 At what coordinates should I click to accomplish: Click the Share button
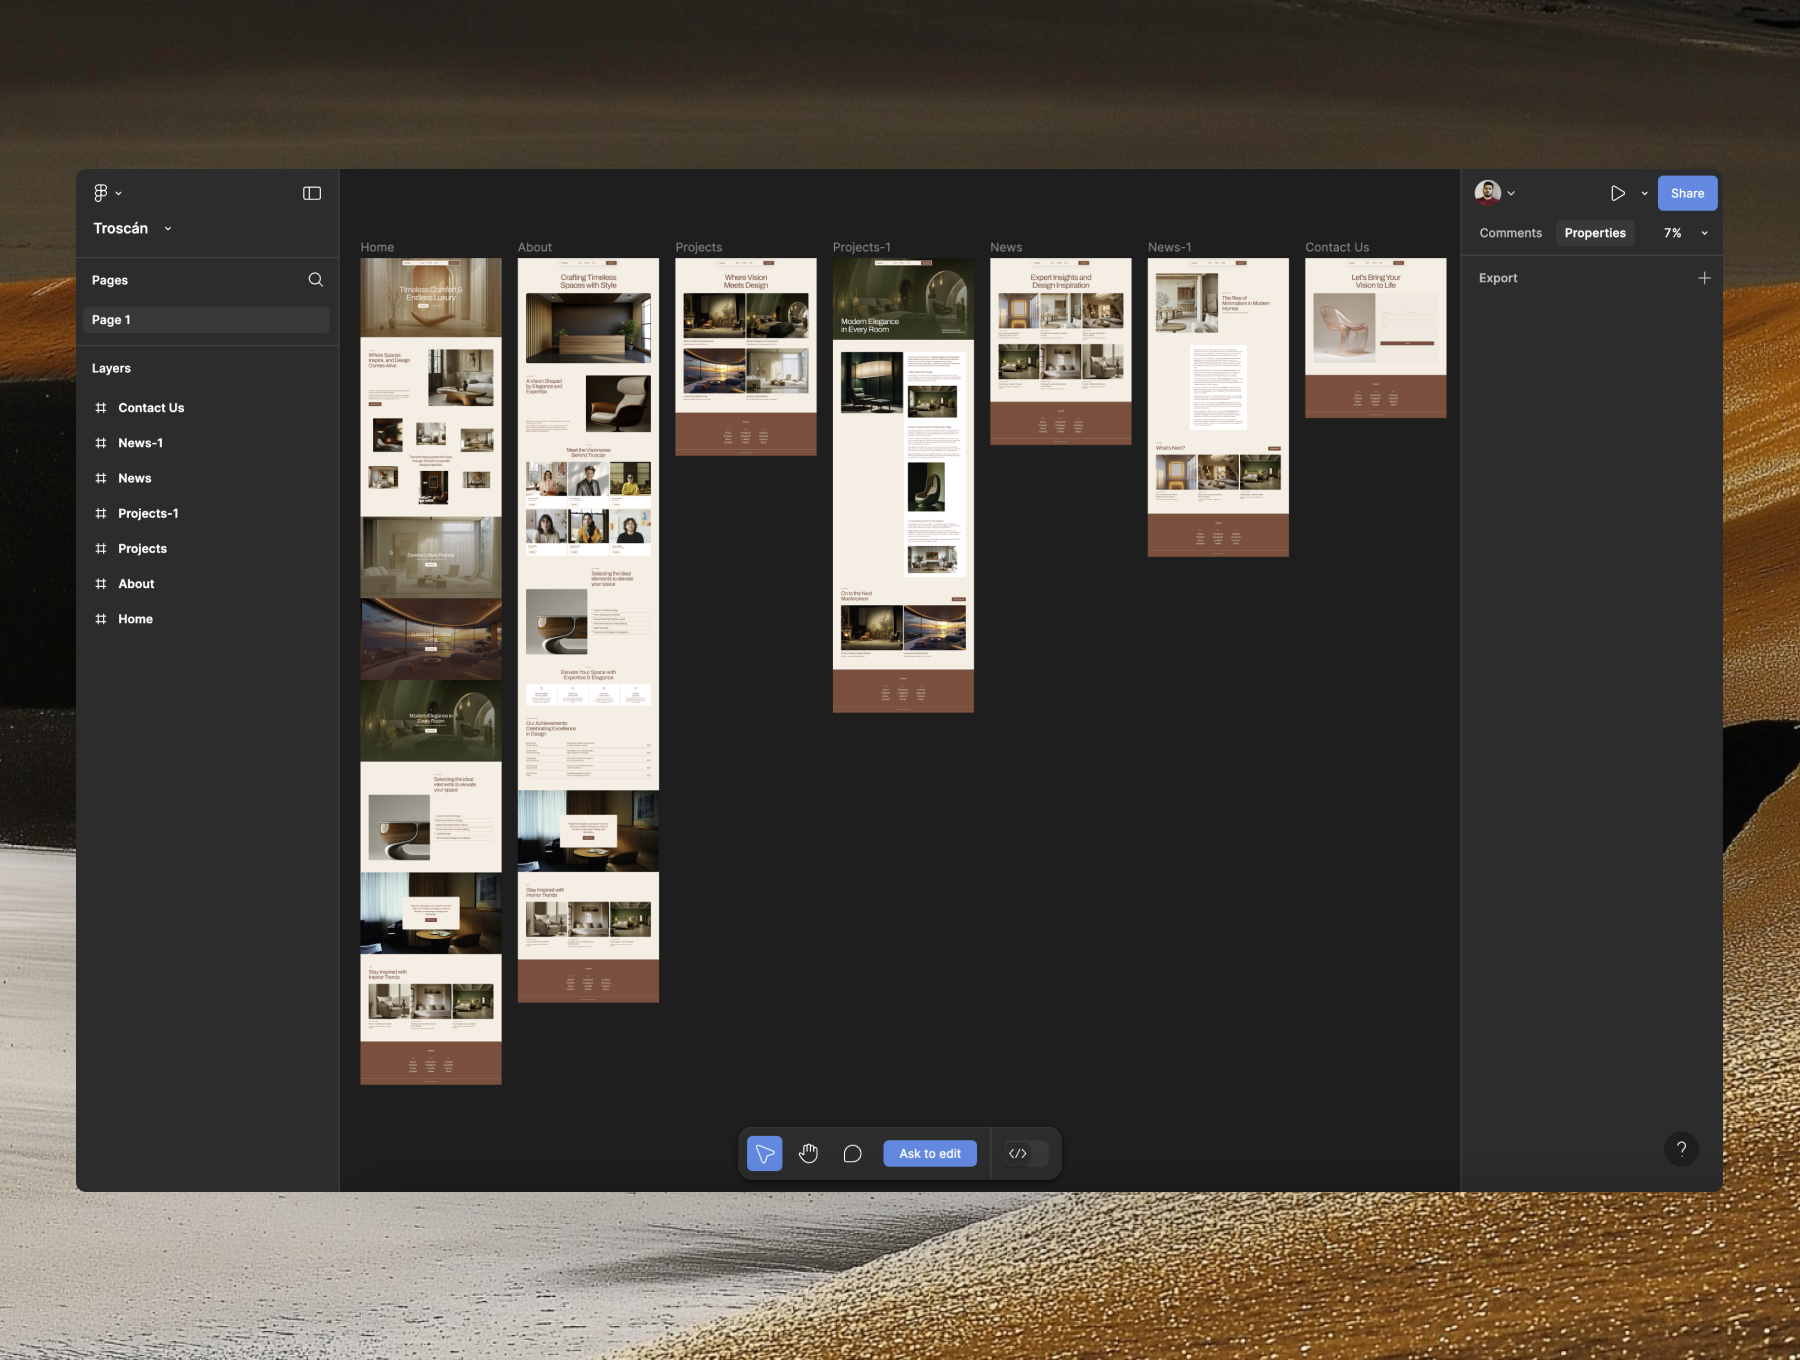[1687, 193]
